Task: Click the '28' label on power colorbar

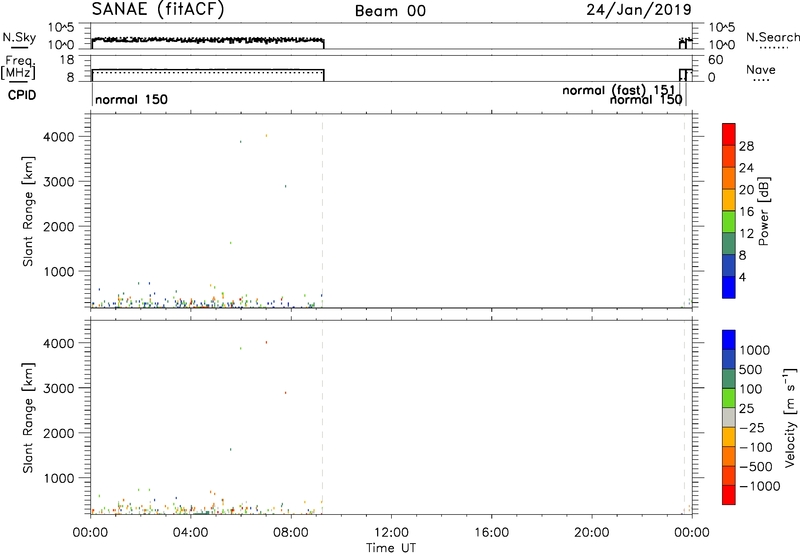Action: pos(746,146)
